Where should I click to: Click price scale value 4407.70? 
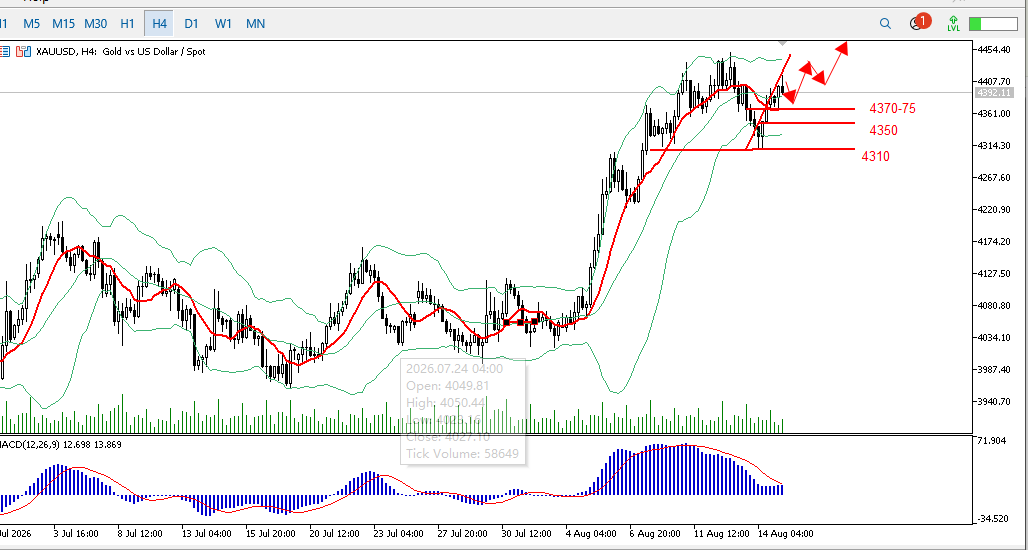[995, 82]
